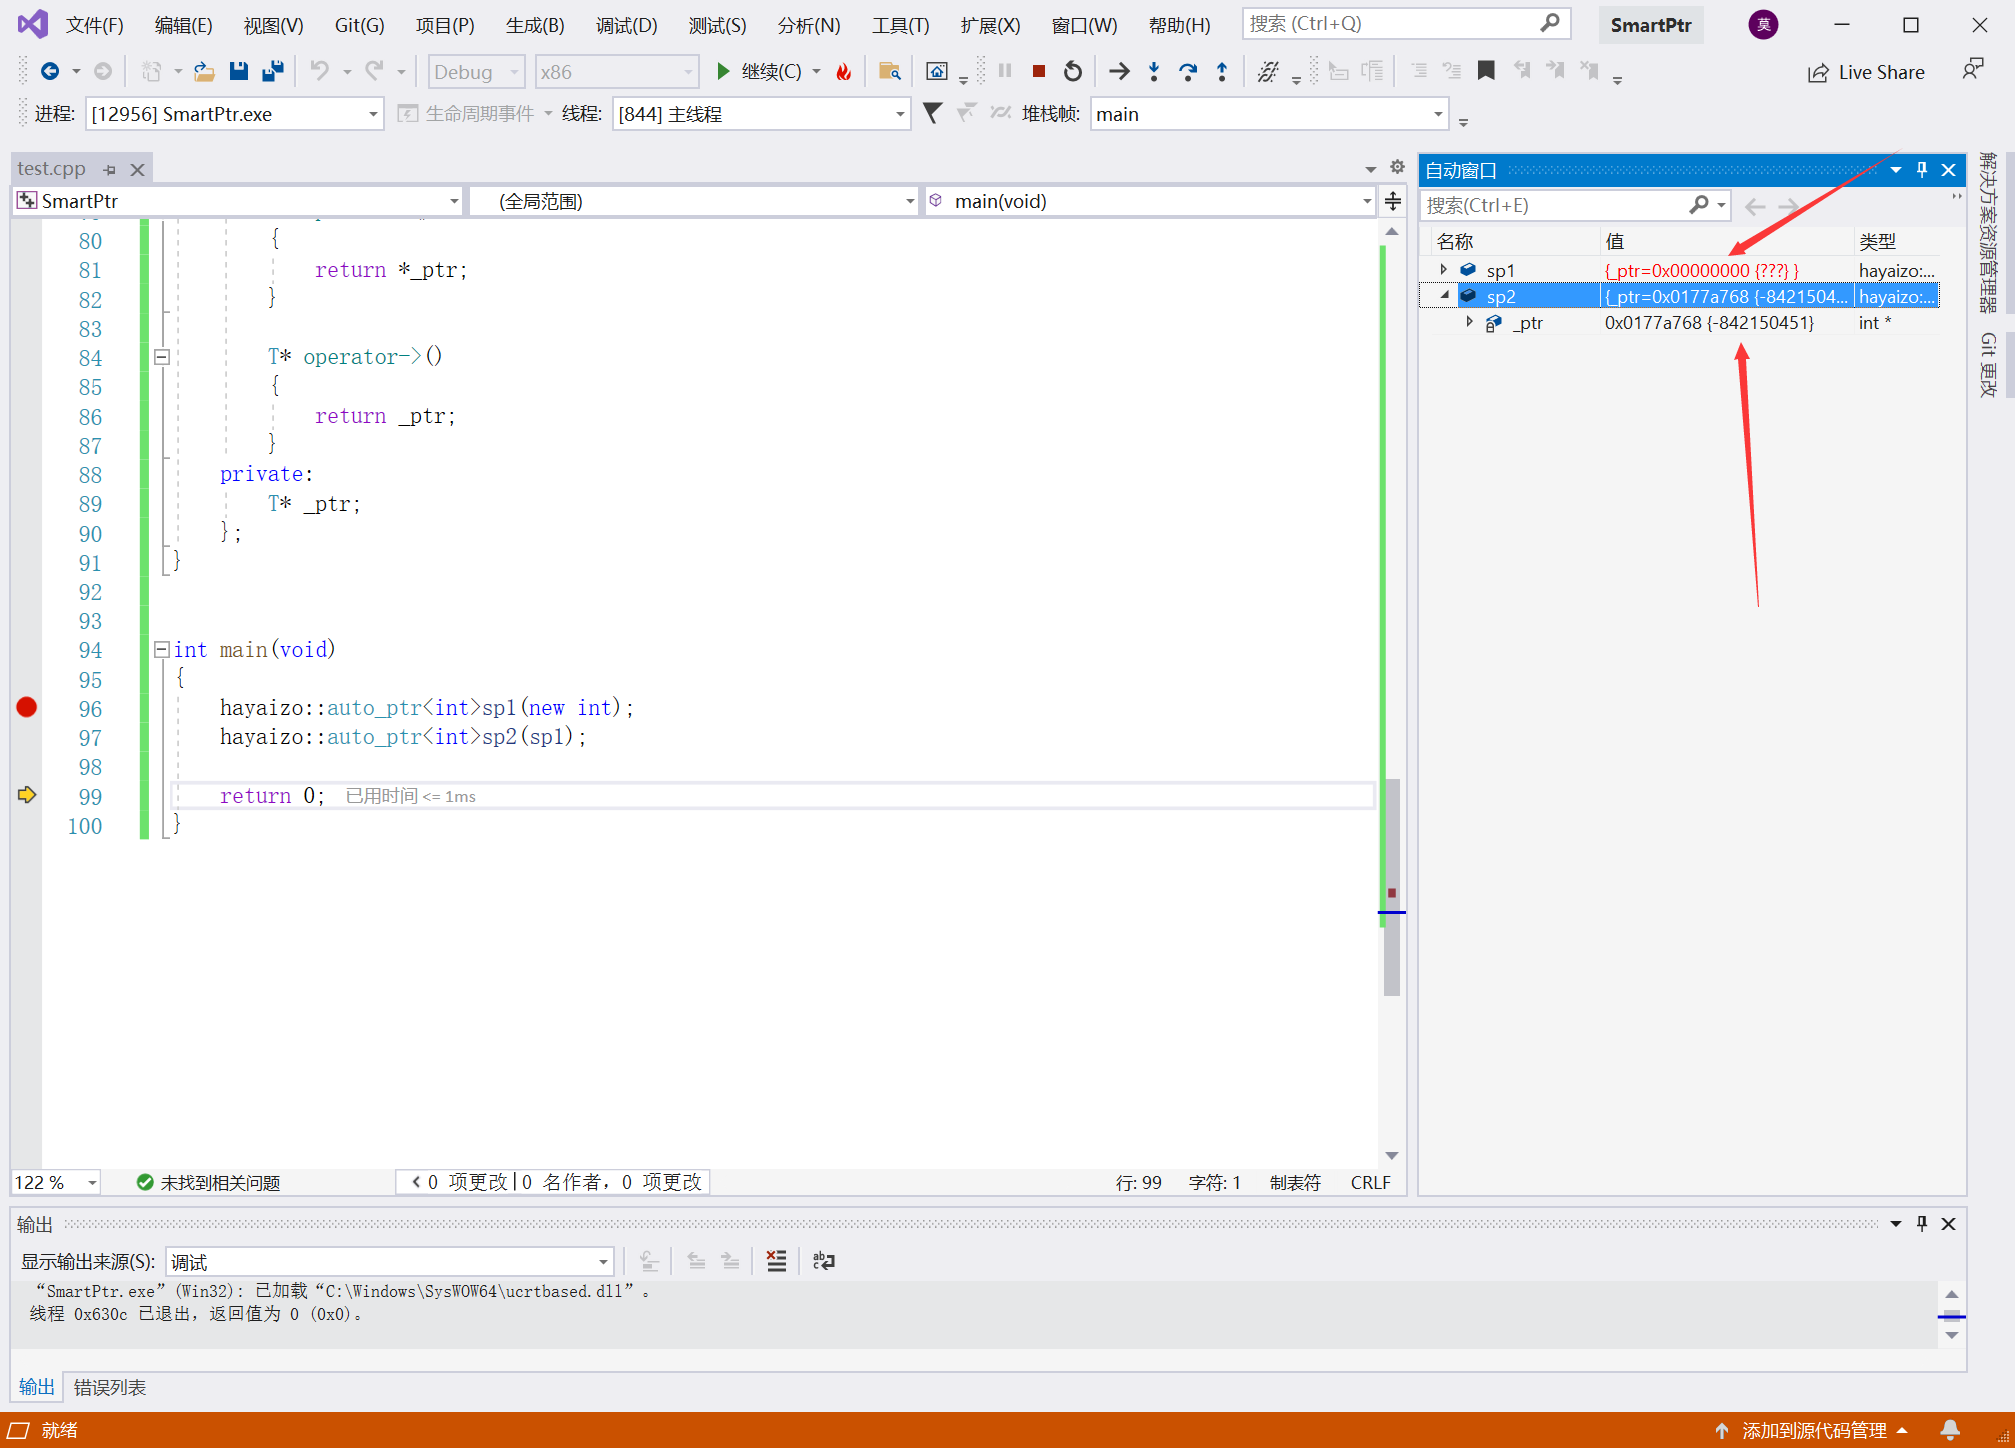Image resolution: width=2015 pixels, height=1448 pixels.
Task: Toggle auto-hide pin on Autos window
Action: pyautogui.click(x=1921, y=170)
